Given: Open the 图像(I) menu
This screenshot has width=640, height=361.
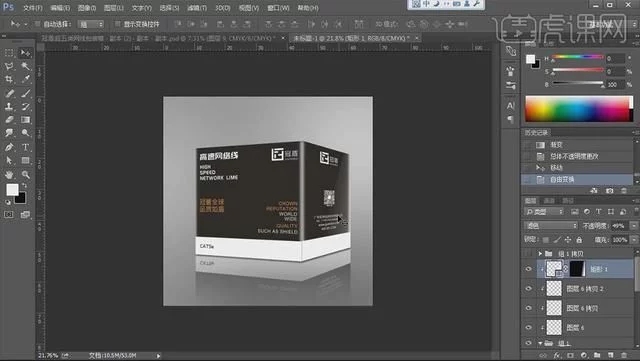Looking at the screenshot, I should coord(87,8).
